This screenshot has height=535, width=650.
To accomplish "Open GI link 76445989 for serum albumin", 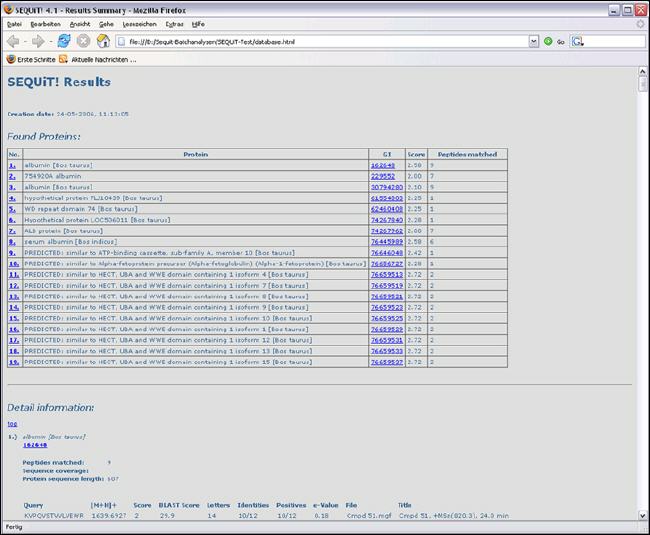I will 385,242.
